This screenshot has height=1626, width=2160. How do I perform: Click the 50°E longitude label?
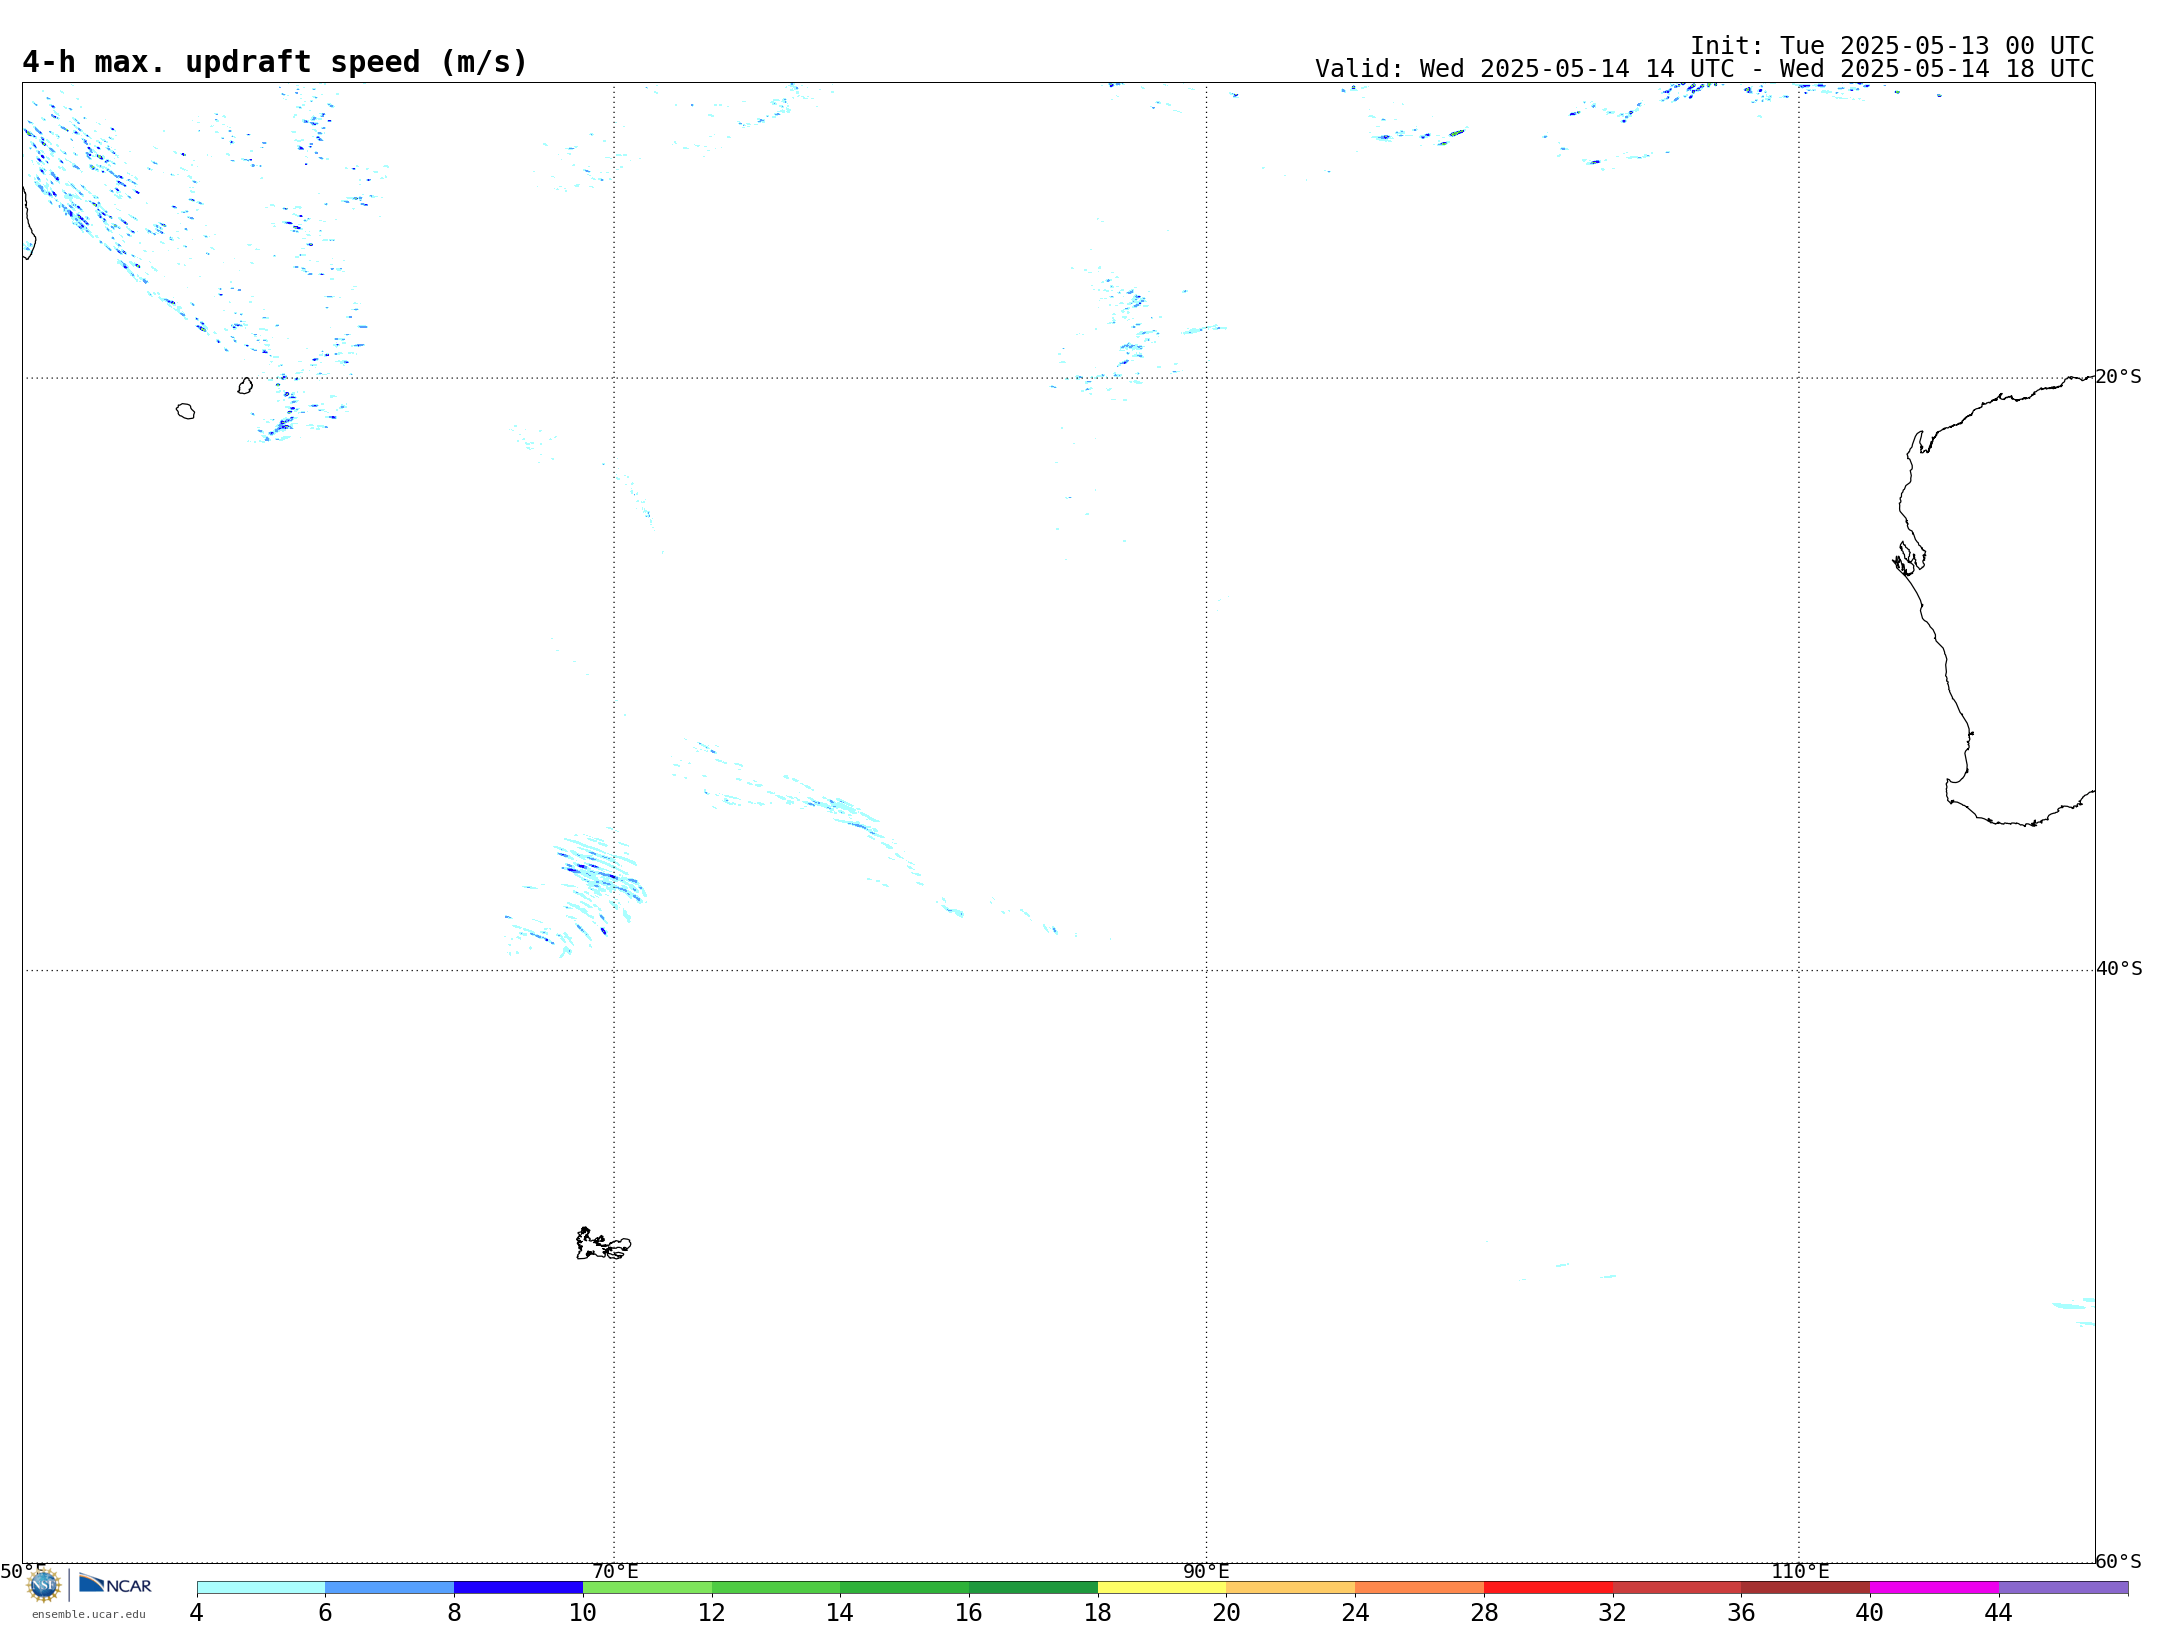[23, 1571]
